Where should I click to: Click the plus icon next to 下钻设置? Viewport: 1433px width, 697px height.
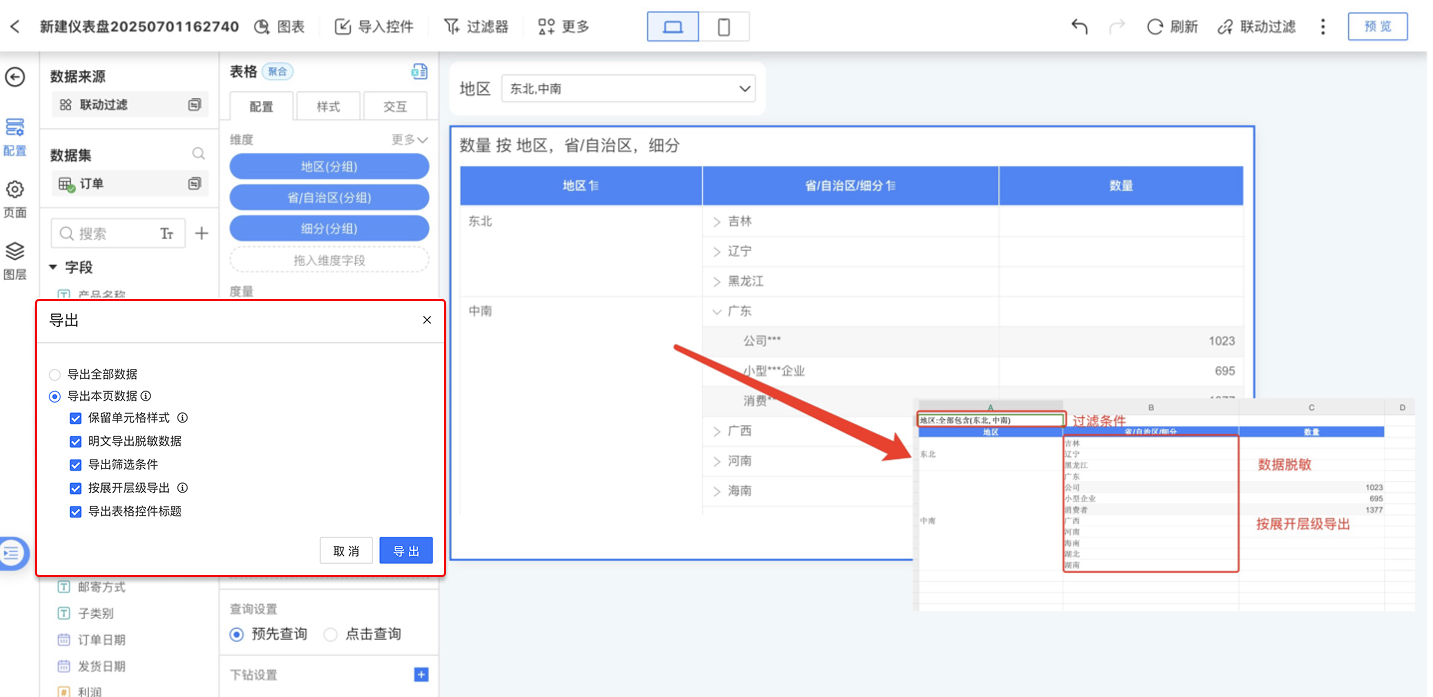(x=421, y=675)
